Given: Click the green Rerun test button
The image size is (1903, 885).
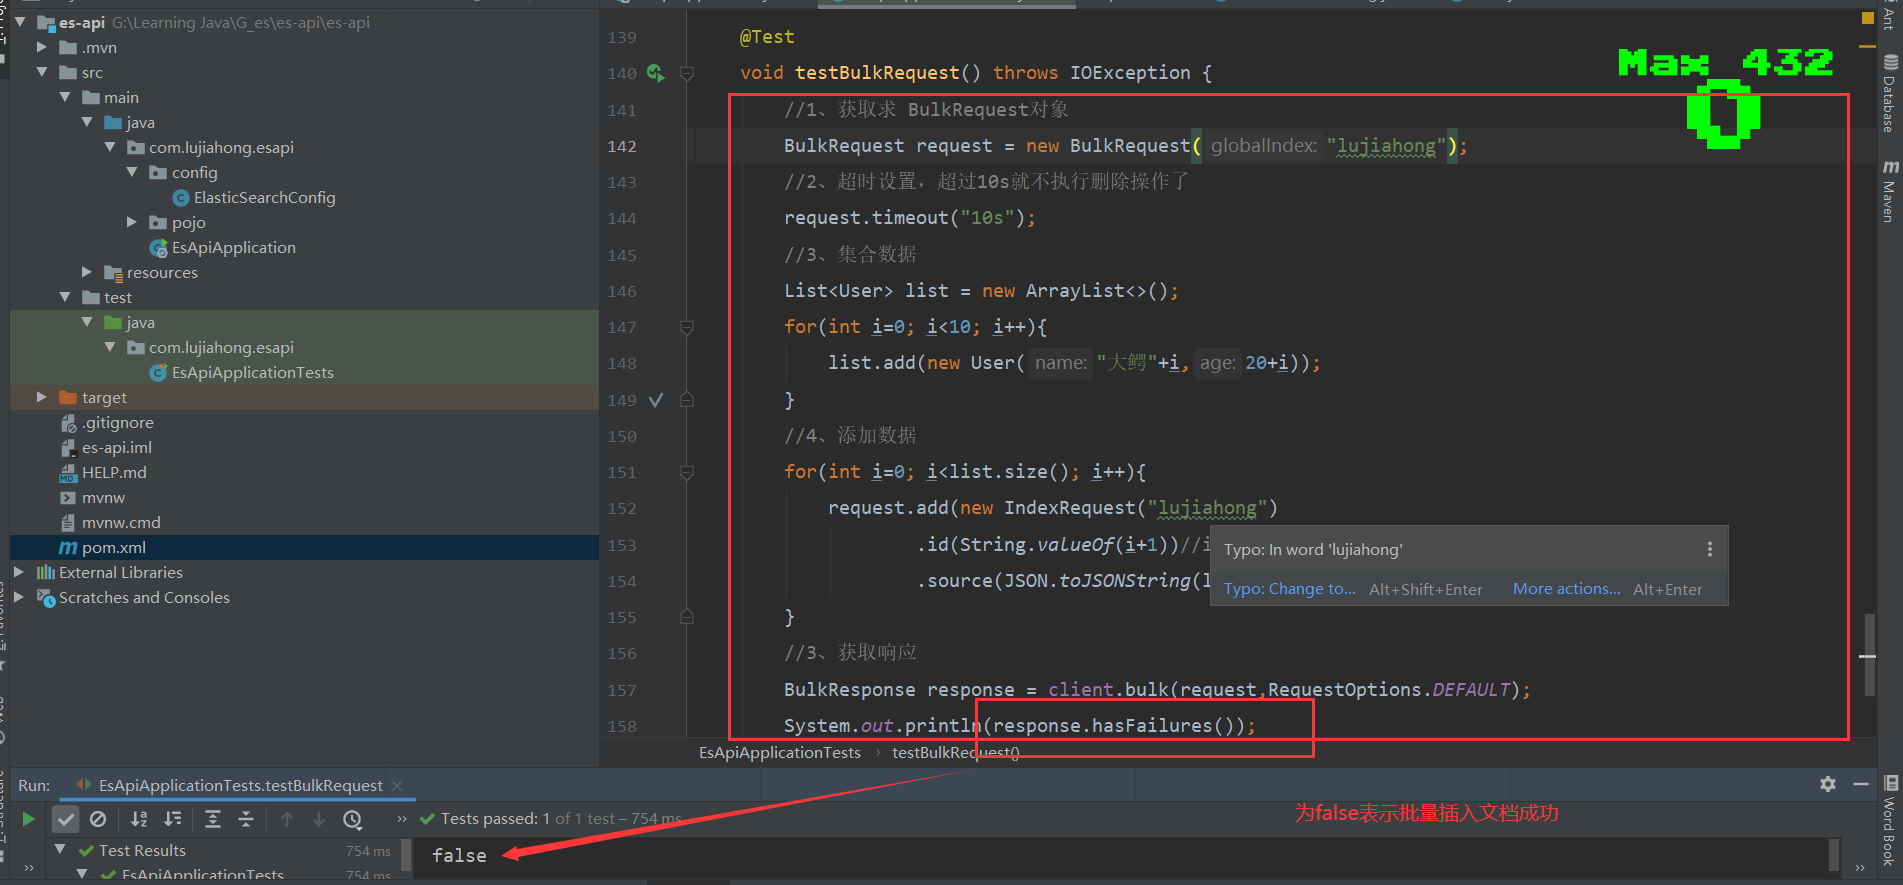Looking at the screenshot, I should [x=28, y=819].
